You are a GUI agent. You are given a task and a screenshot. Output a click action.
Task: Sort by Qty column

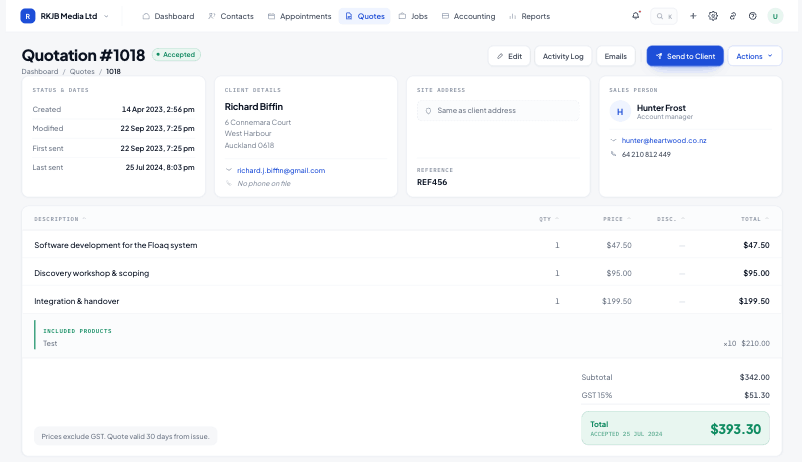[549, 219]
